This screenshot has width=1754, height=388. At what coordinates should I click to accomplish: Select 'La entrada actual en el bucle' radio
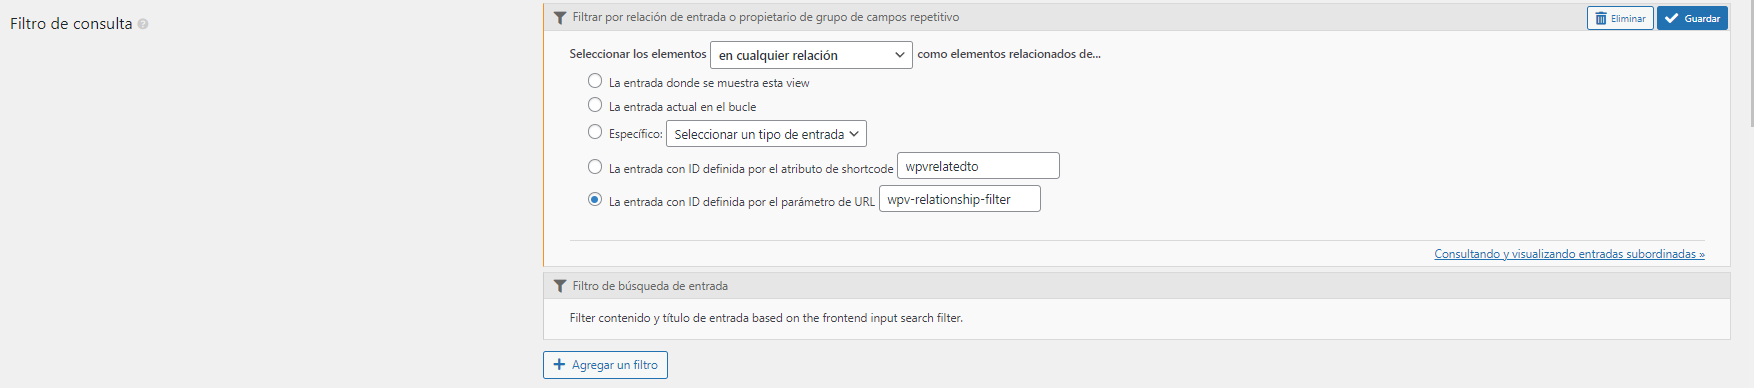point(595,105)
